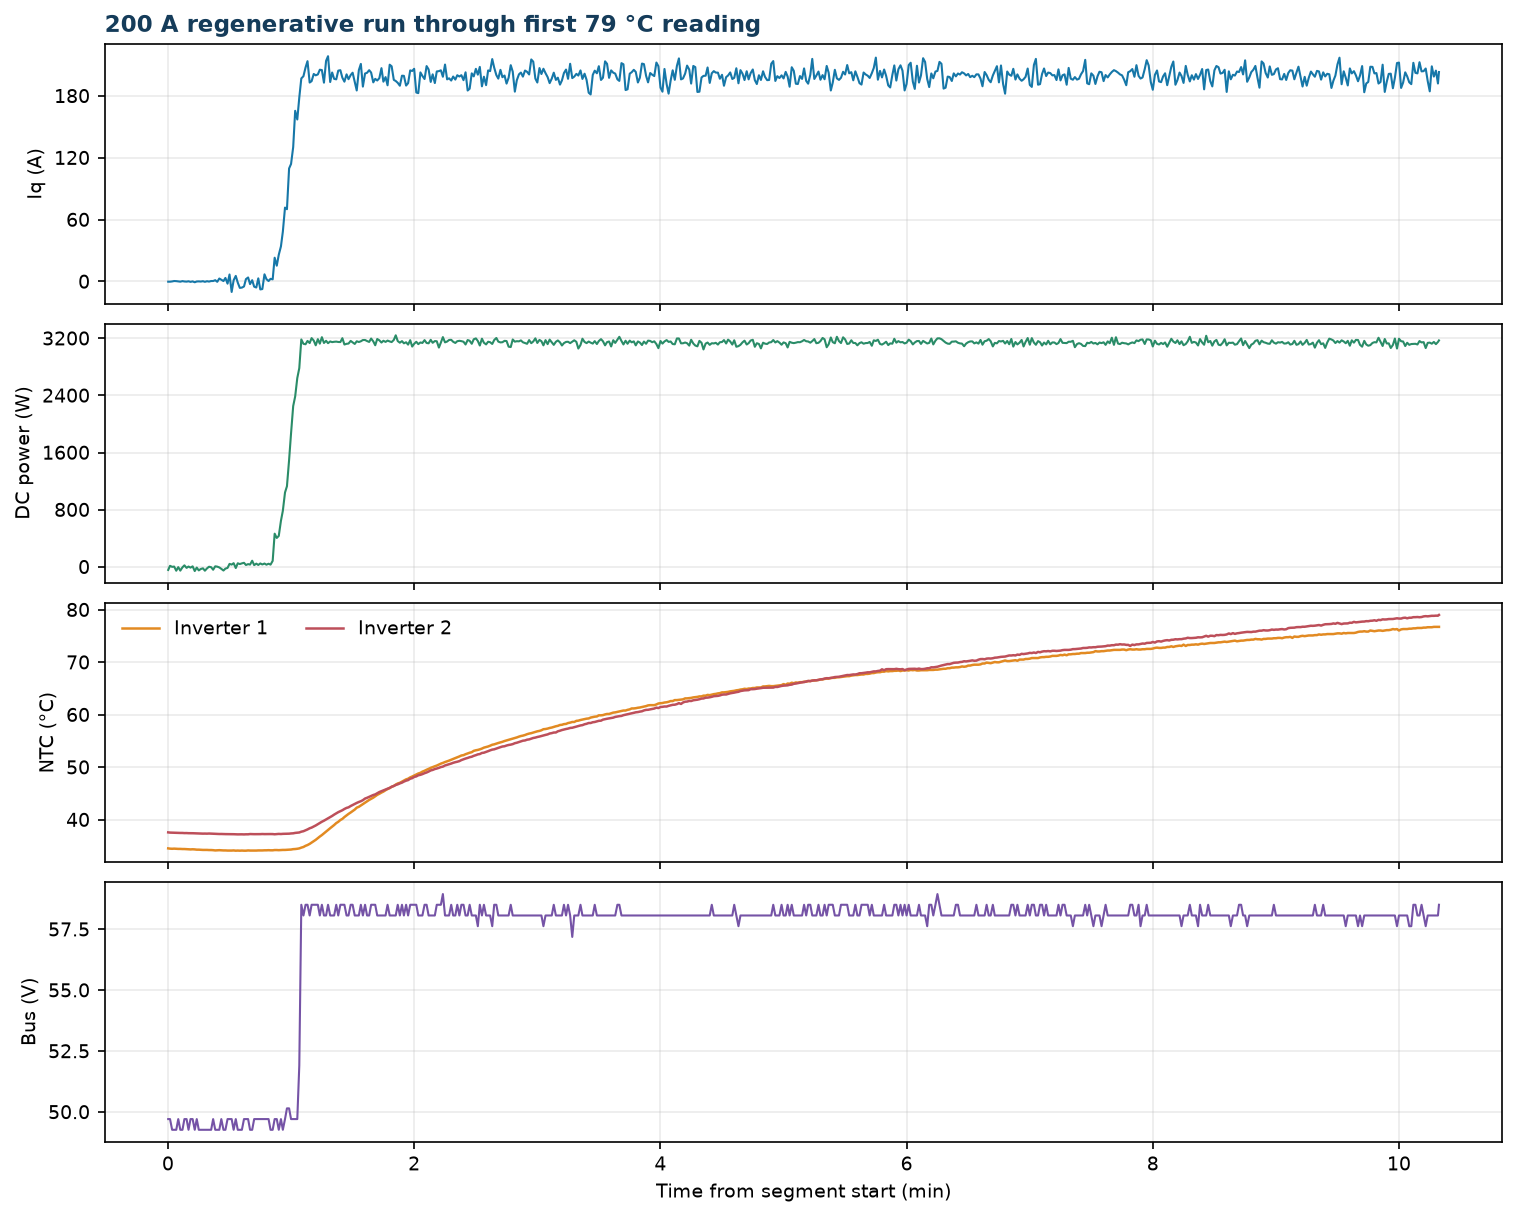Click the 'NTC (°C)' axis label
Viewport: 1517px width, 1217px height.
pyautogui.click(x=46, y=732)
